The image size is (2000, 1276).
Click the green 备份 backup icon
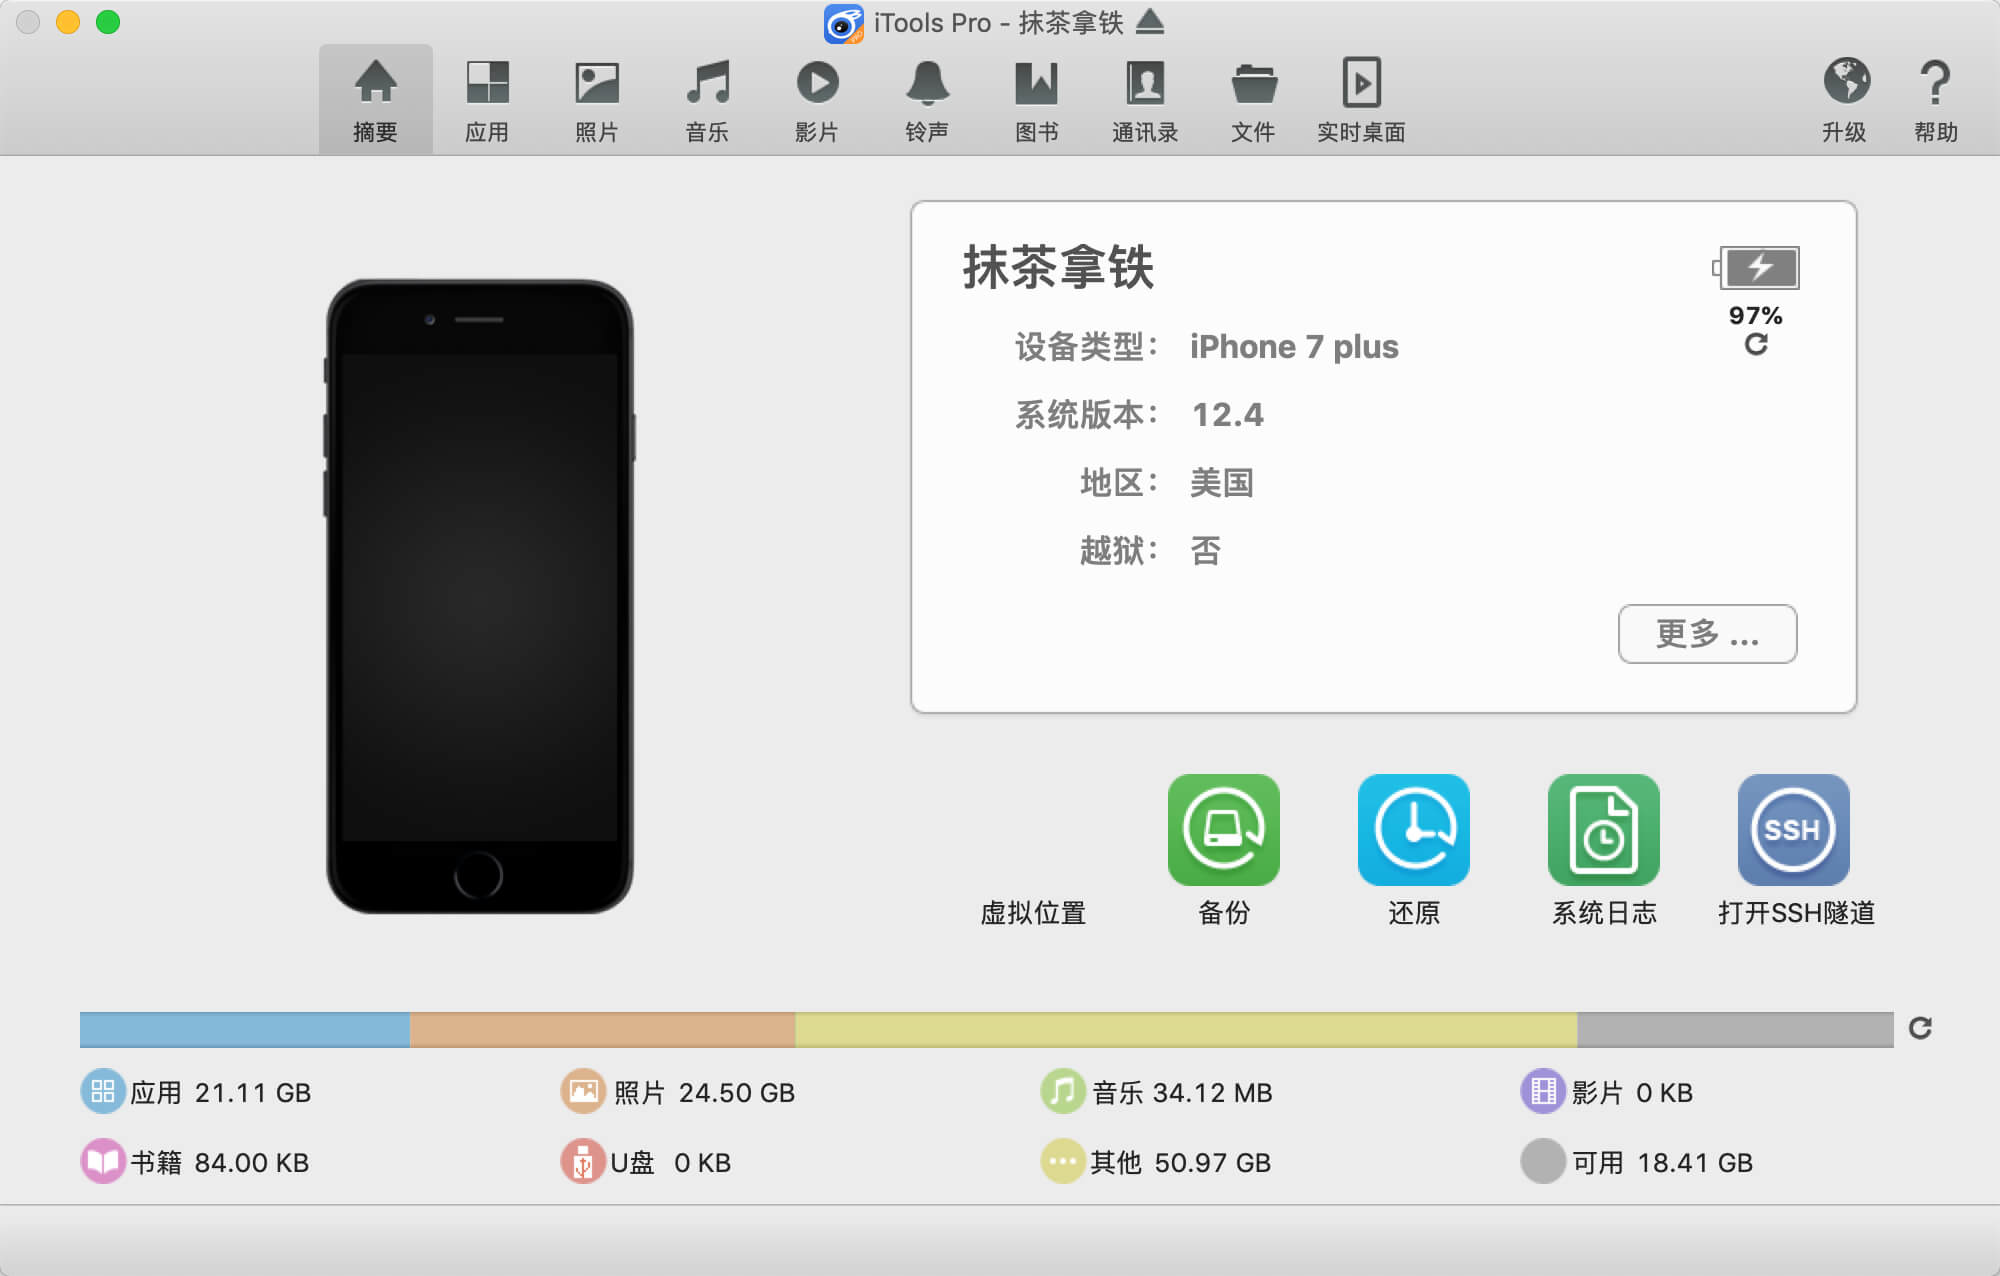pos(1224,829)
